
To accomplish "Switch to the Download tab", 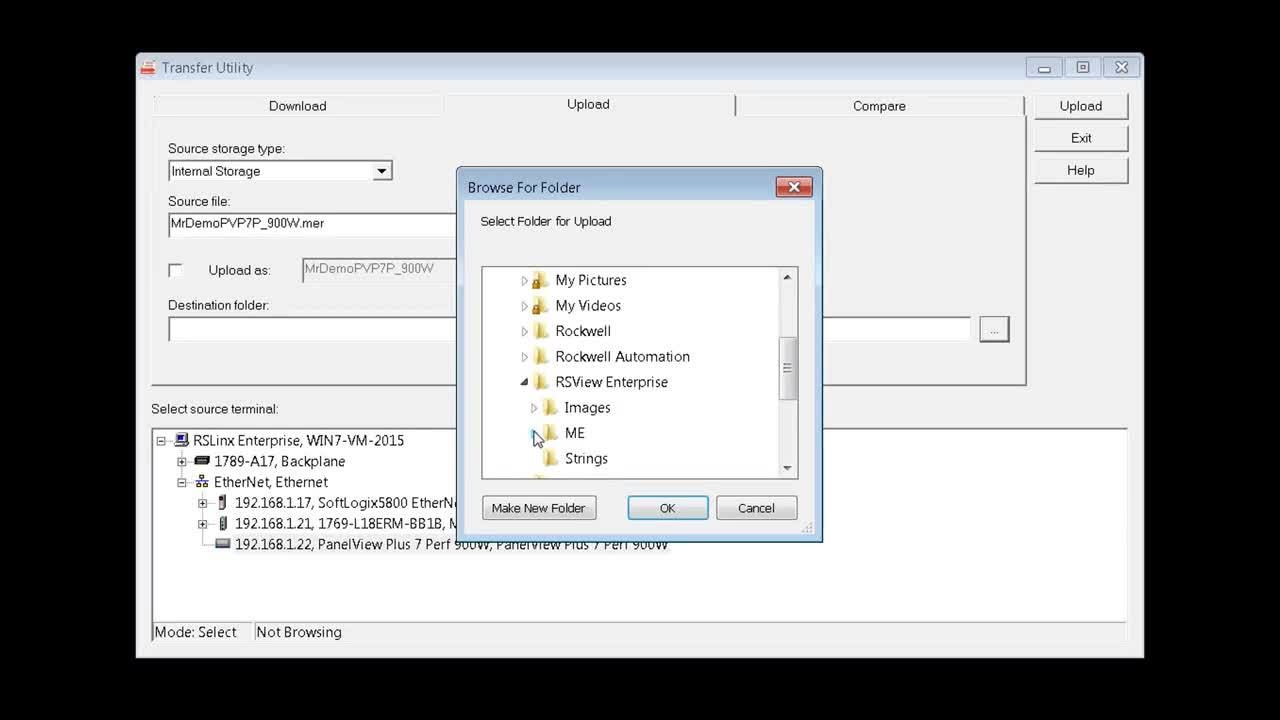I will tap(297, 106).
